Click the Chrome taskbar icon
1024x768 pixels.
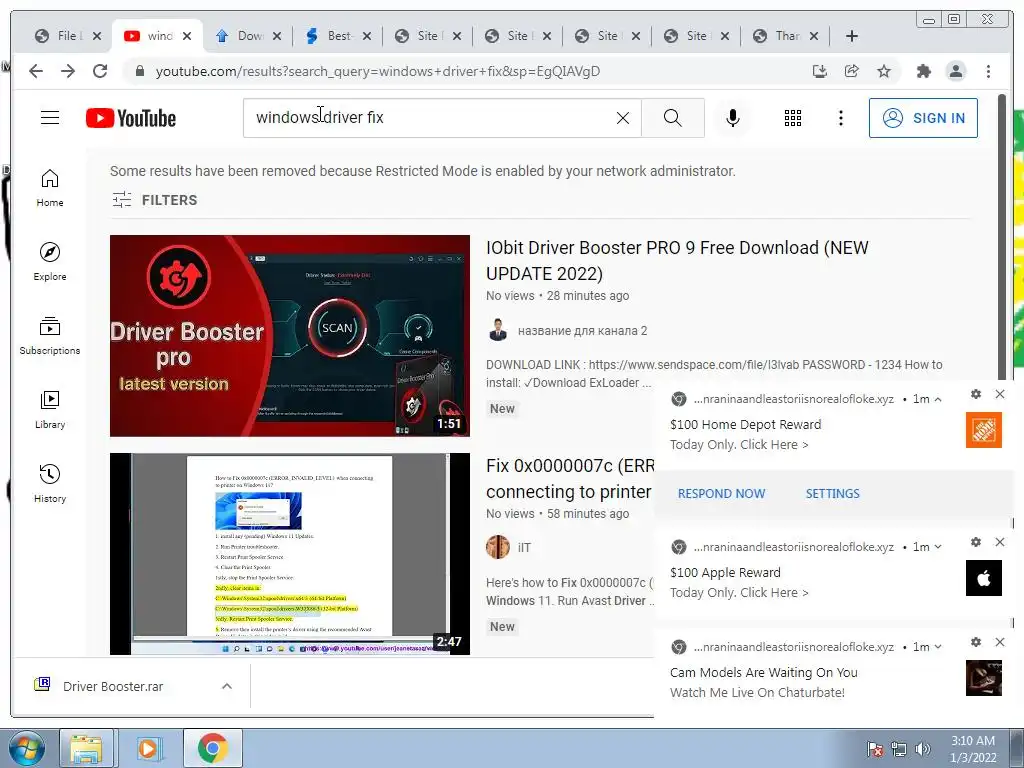click(x=212, y=748)
